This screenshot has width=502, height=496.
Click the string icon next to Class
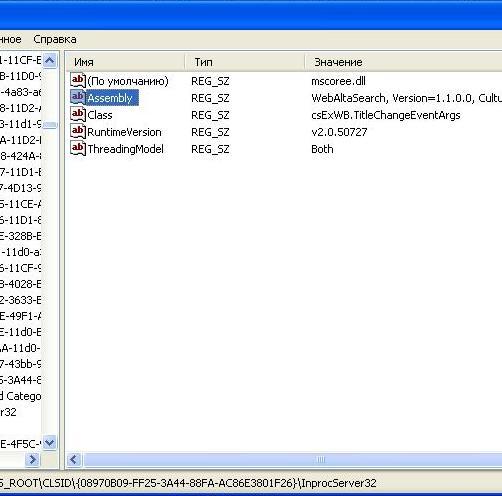coord(78,115)
